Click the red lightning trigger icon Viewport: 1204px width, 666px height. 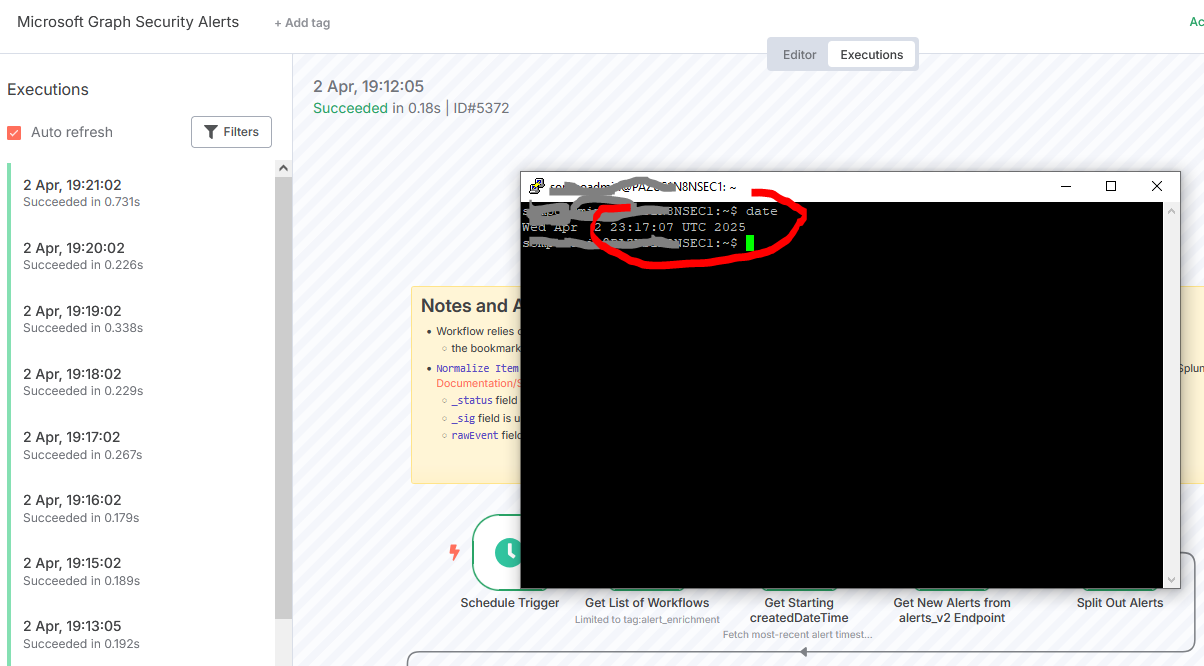454,552
